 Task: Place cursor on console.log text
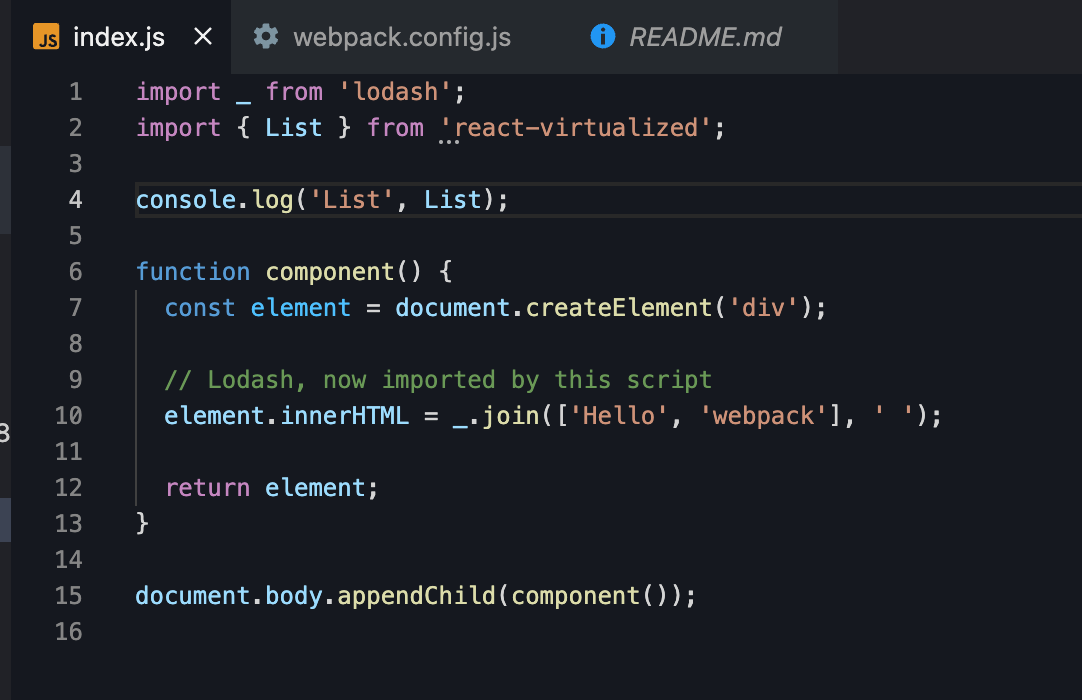point(214,200)
